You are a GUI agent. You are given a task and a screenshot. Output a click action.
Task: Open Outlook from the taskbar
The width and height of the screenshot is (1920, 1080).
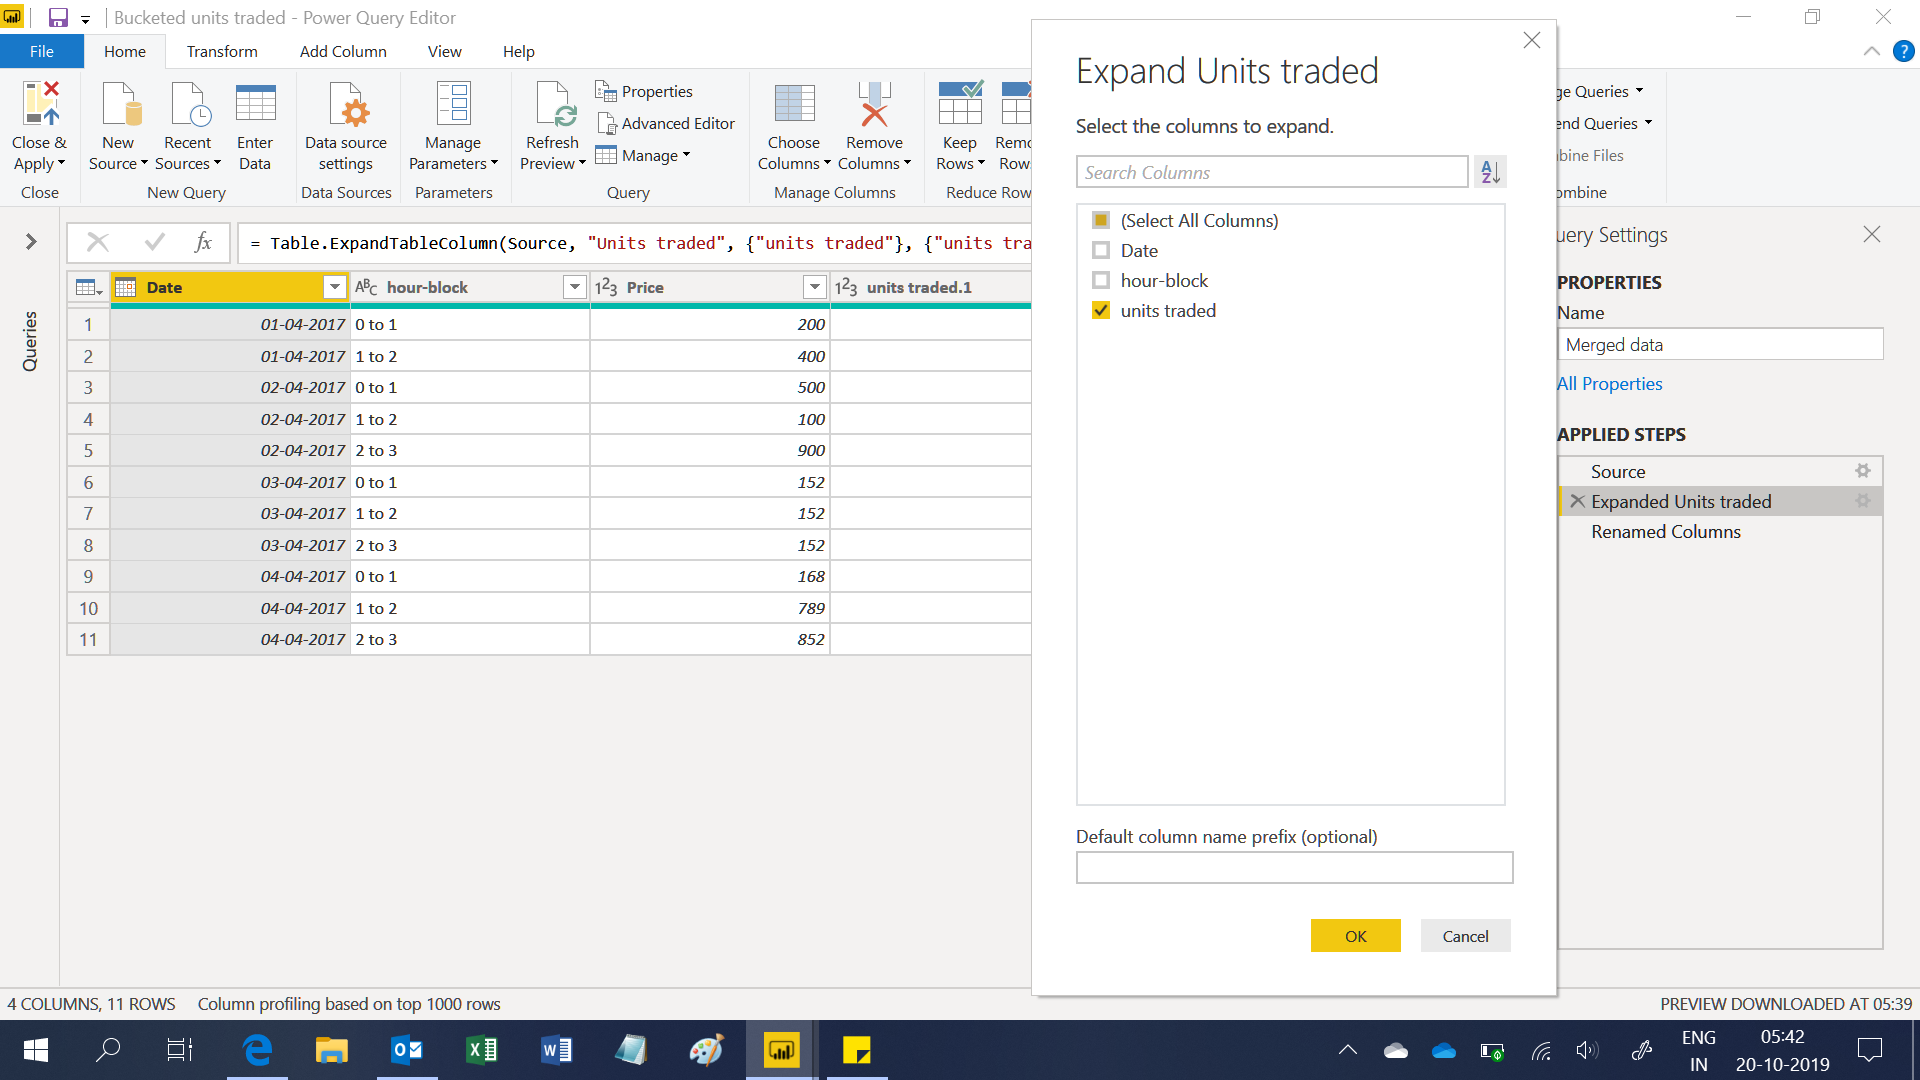(x=407, y=1050)
